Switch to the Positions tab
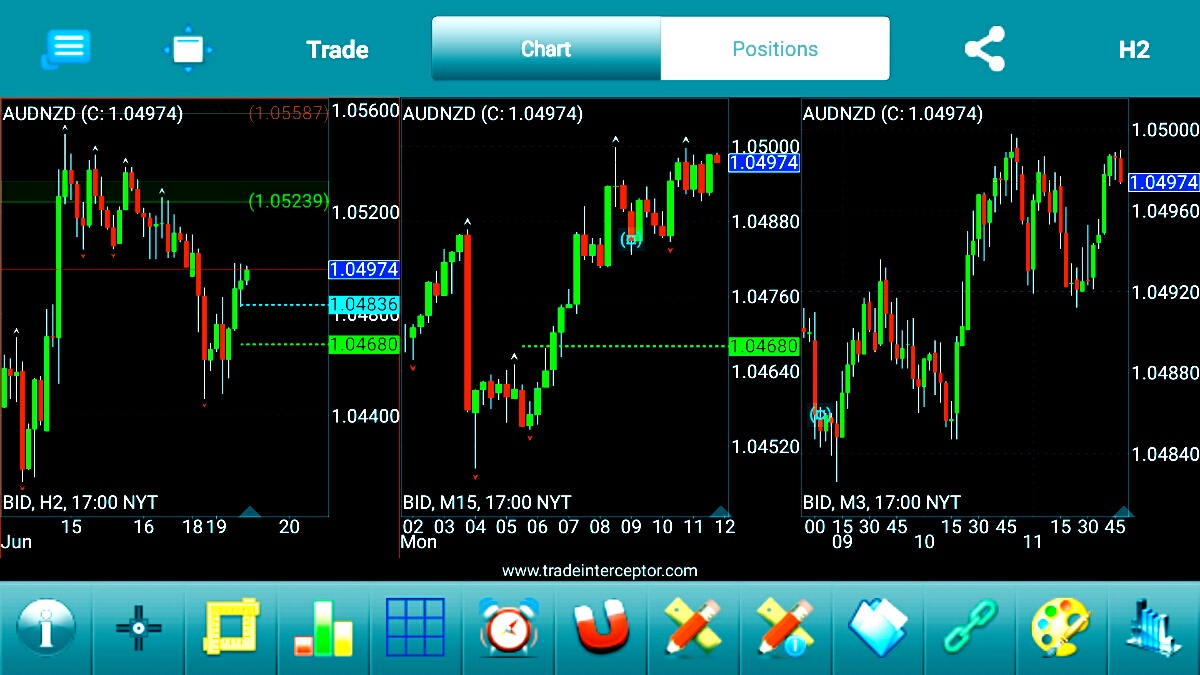The image size is (1200, 675). tap(775, 48)
